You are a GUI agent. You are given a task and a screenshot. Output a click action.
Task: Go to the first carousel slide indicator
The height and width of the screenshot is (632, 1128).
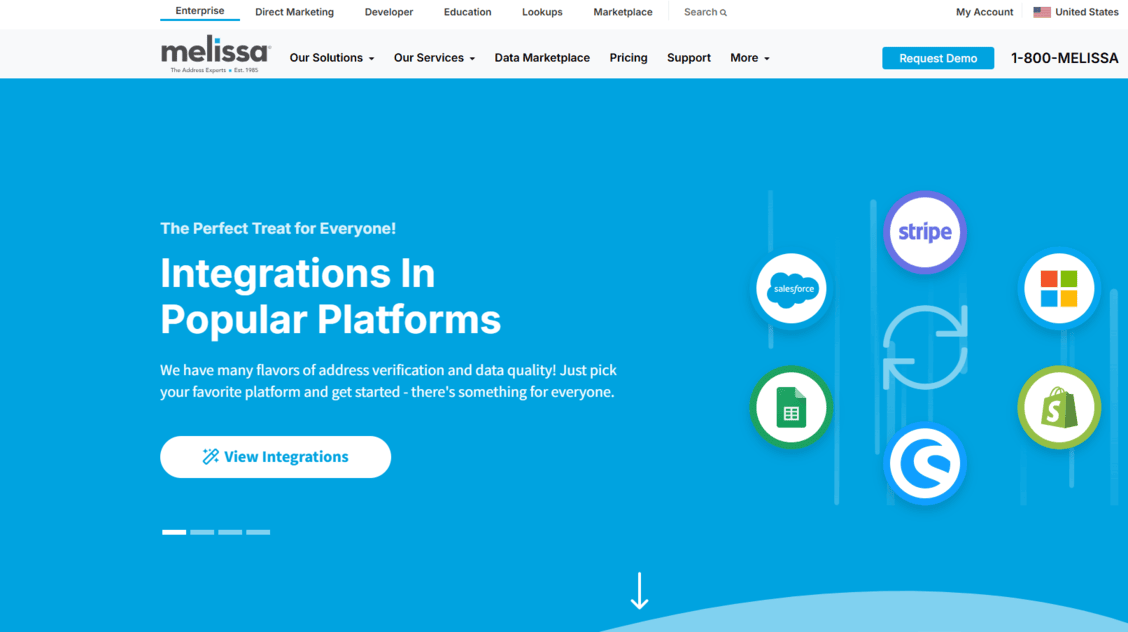(174, 532)
